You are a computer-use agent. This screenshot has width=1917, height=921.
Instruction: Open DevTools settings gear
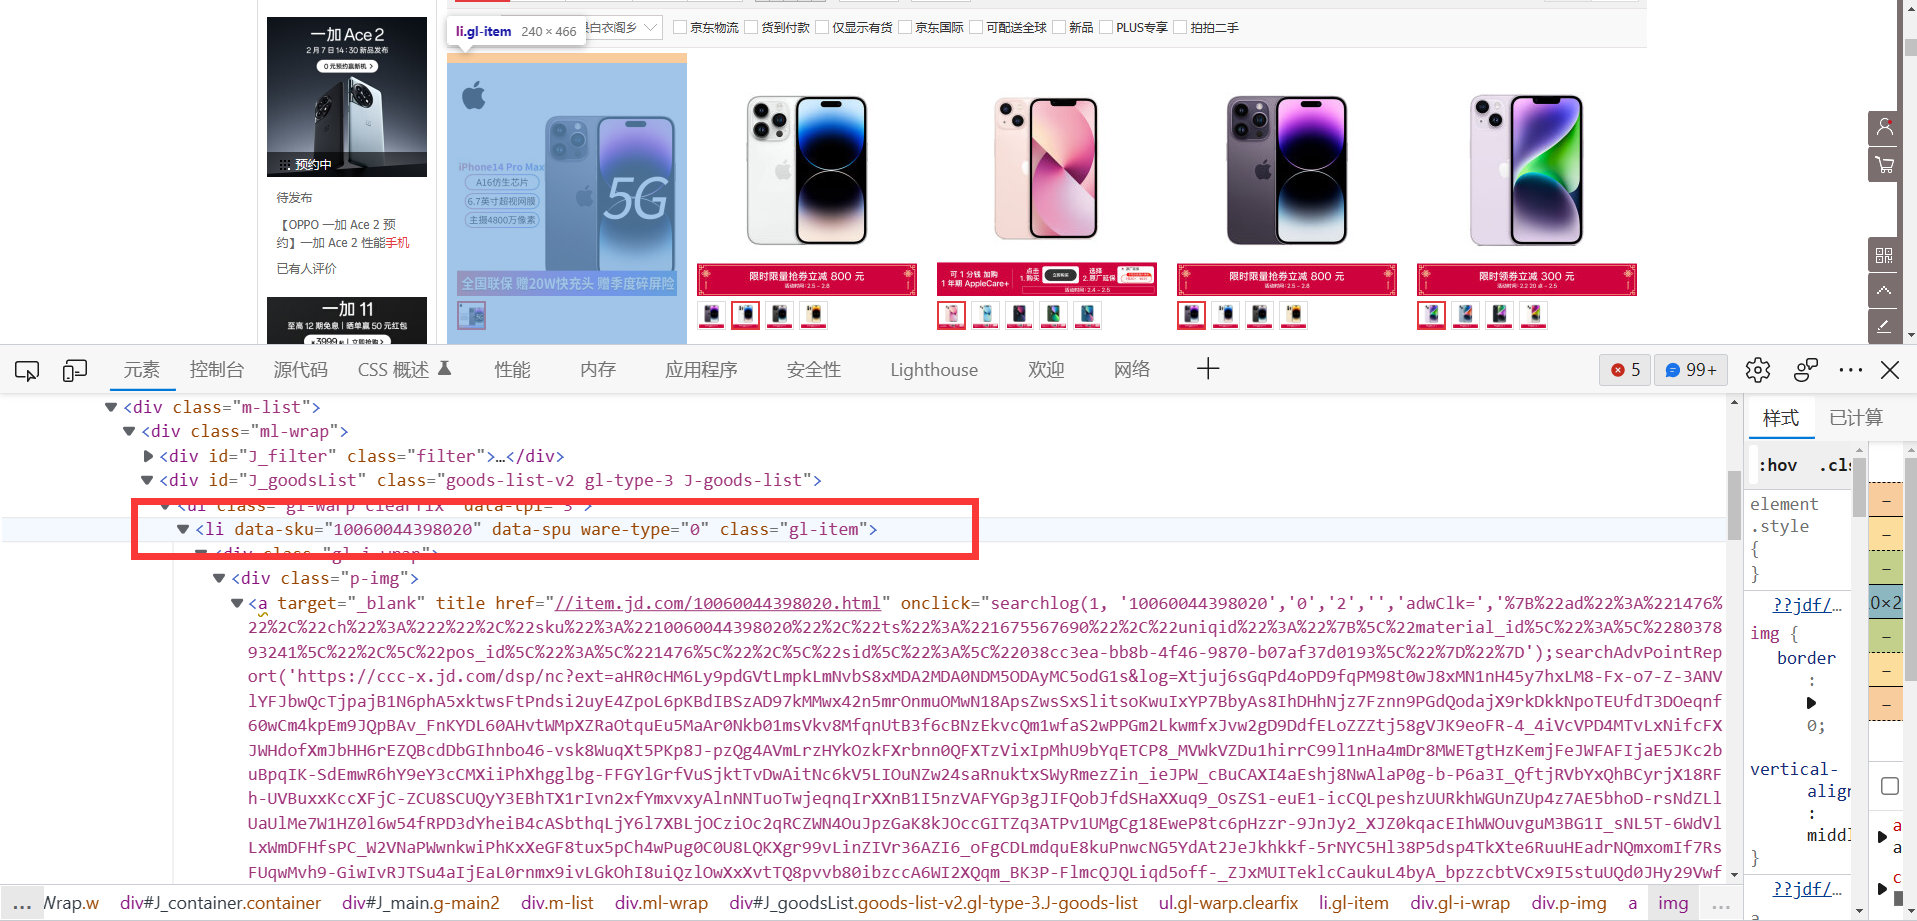[x=1758, y=370]
